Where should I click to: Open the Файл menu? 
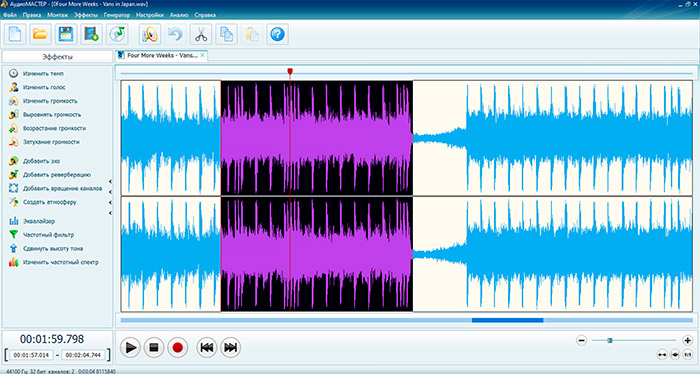click(x=10, y=15)
